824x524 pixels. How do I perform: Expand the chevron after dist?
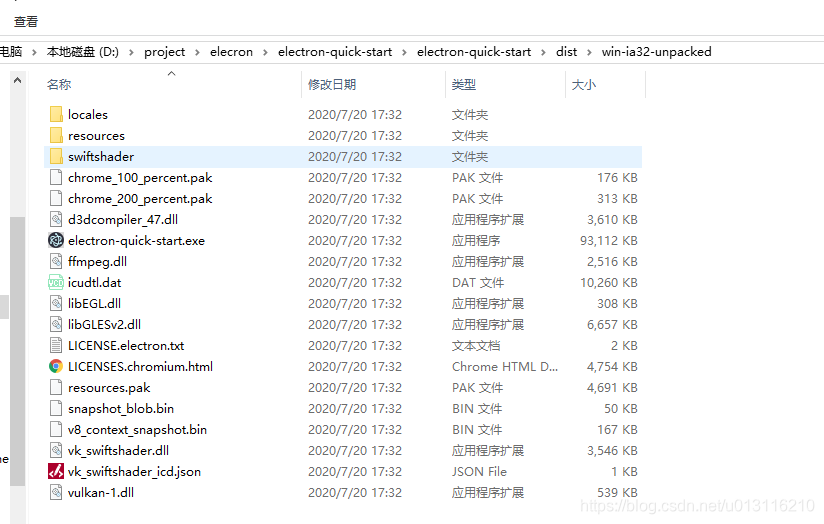(x=590, y=52)
